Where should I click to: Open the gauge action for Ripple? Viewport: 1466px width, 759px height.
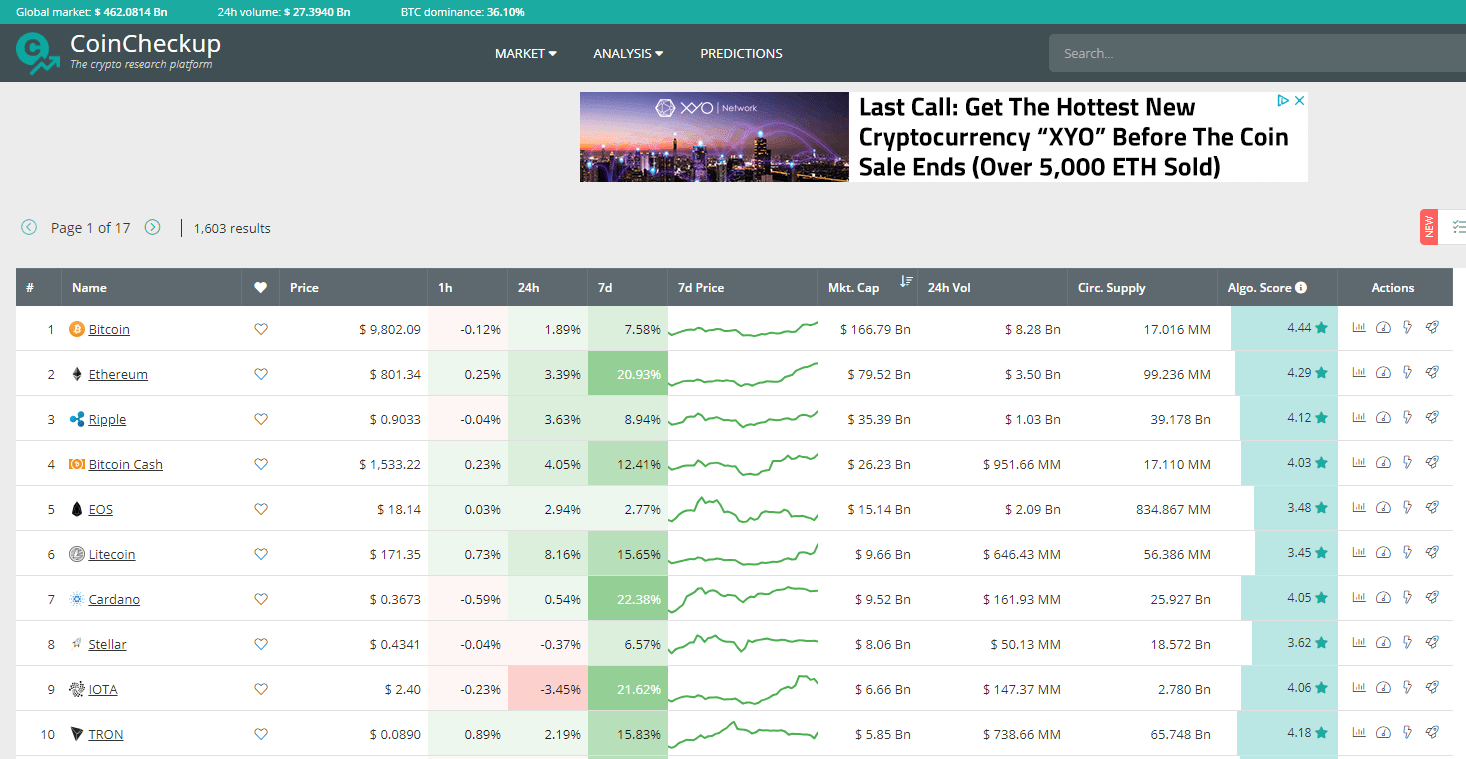point(1383,417)
